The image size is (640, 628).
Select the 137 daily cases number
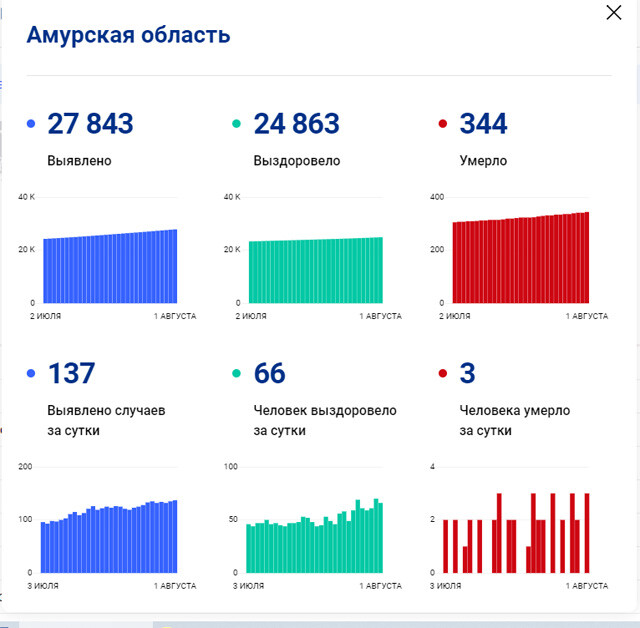point(71,373)
